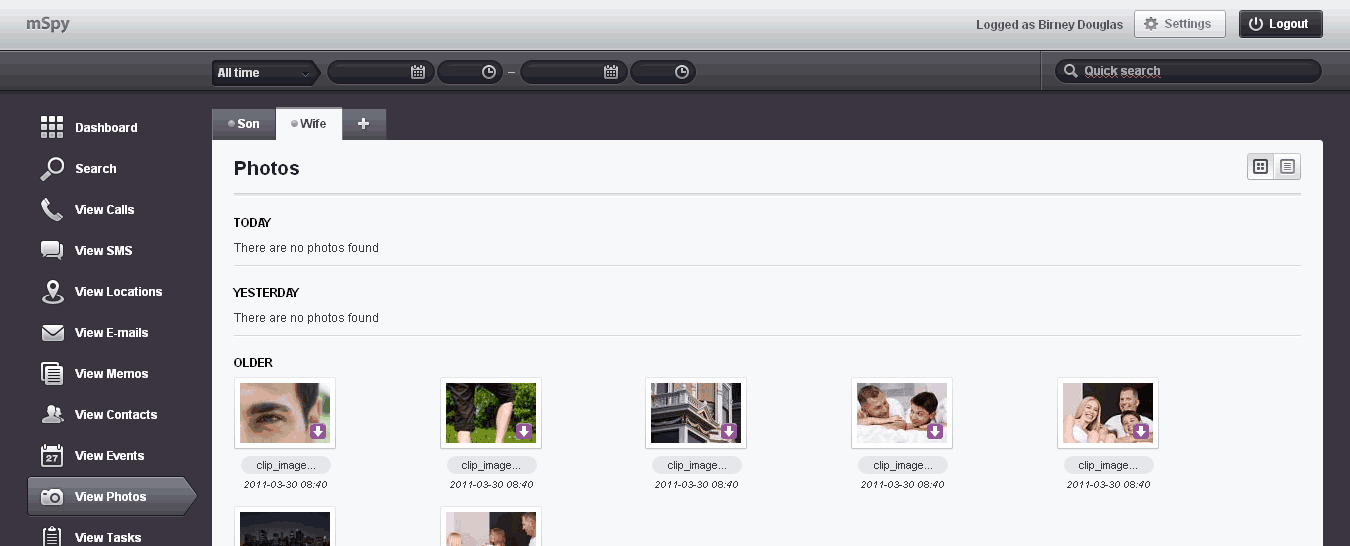Click clip_image label under family of three
1350x546 pixels.
[1109, 466]
